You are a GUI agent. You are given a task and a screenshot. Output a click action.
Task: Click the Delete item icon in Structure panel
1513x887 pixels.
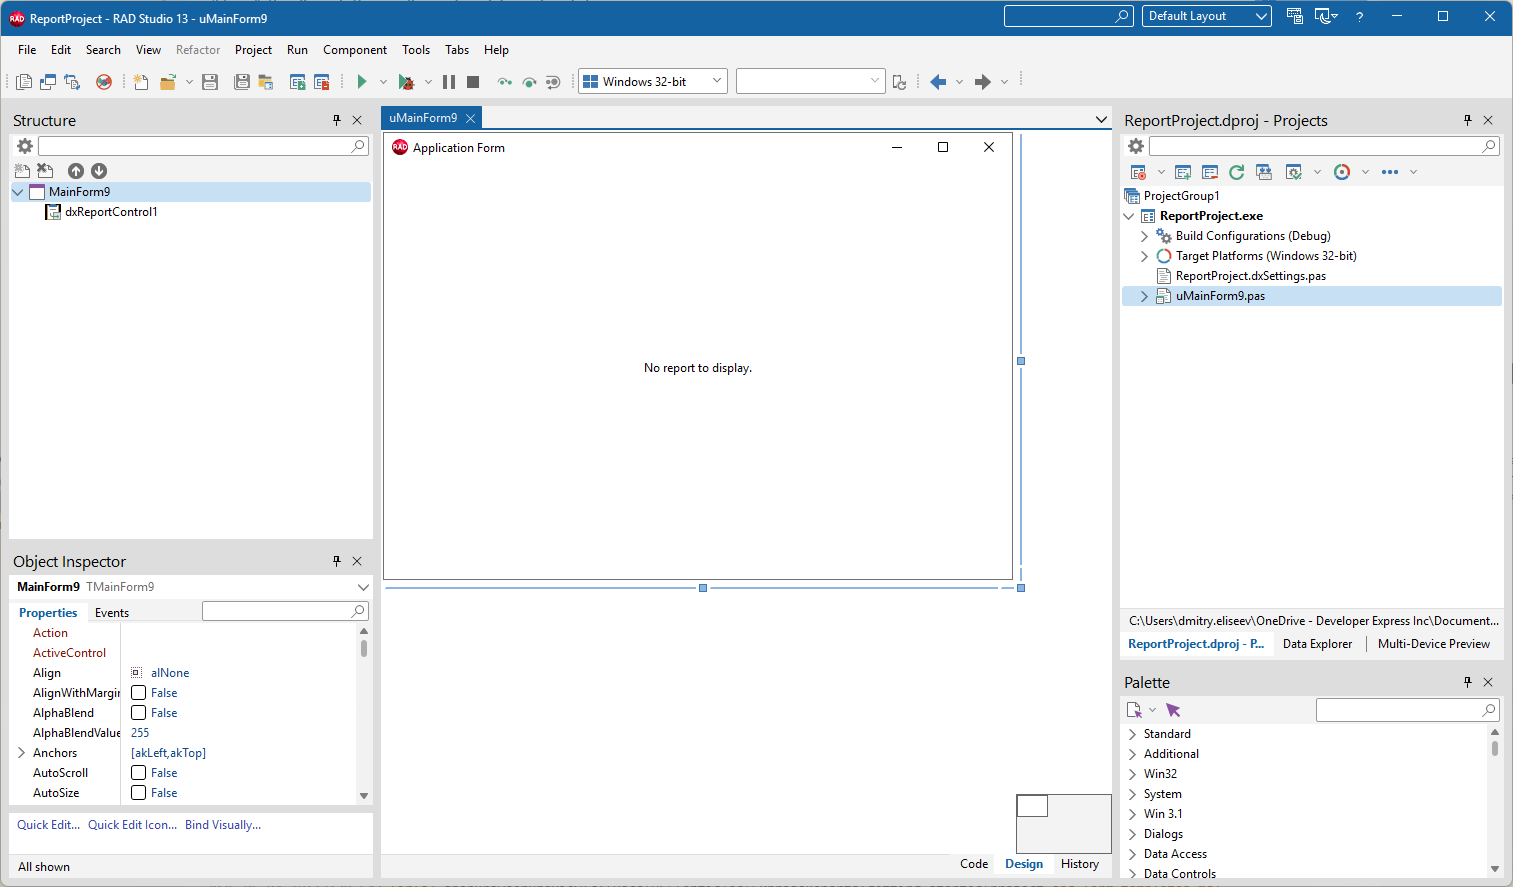tap(45, 171)
